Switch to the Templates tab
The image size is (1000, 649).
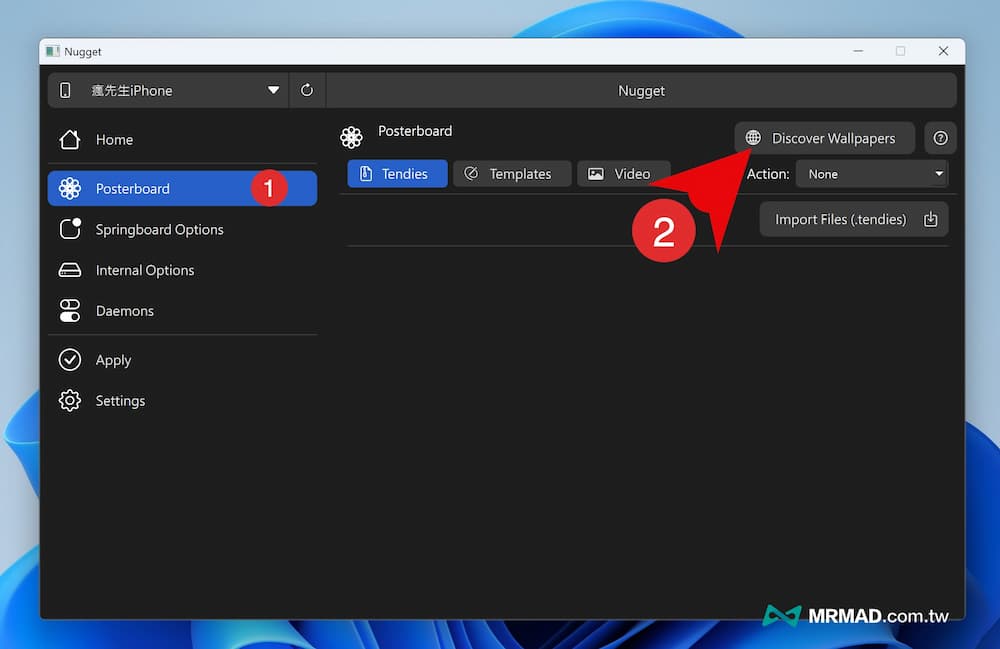coord(511,174)
